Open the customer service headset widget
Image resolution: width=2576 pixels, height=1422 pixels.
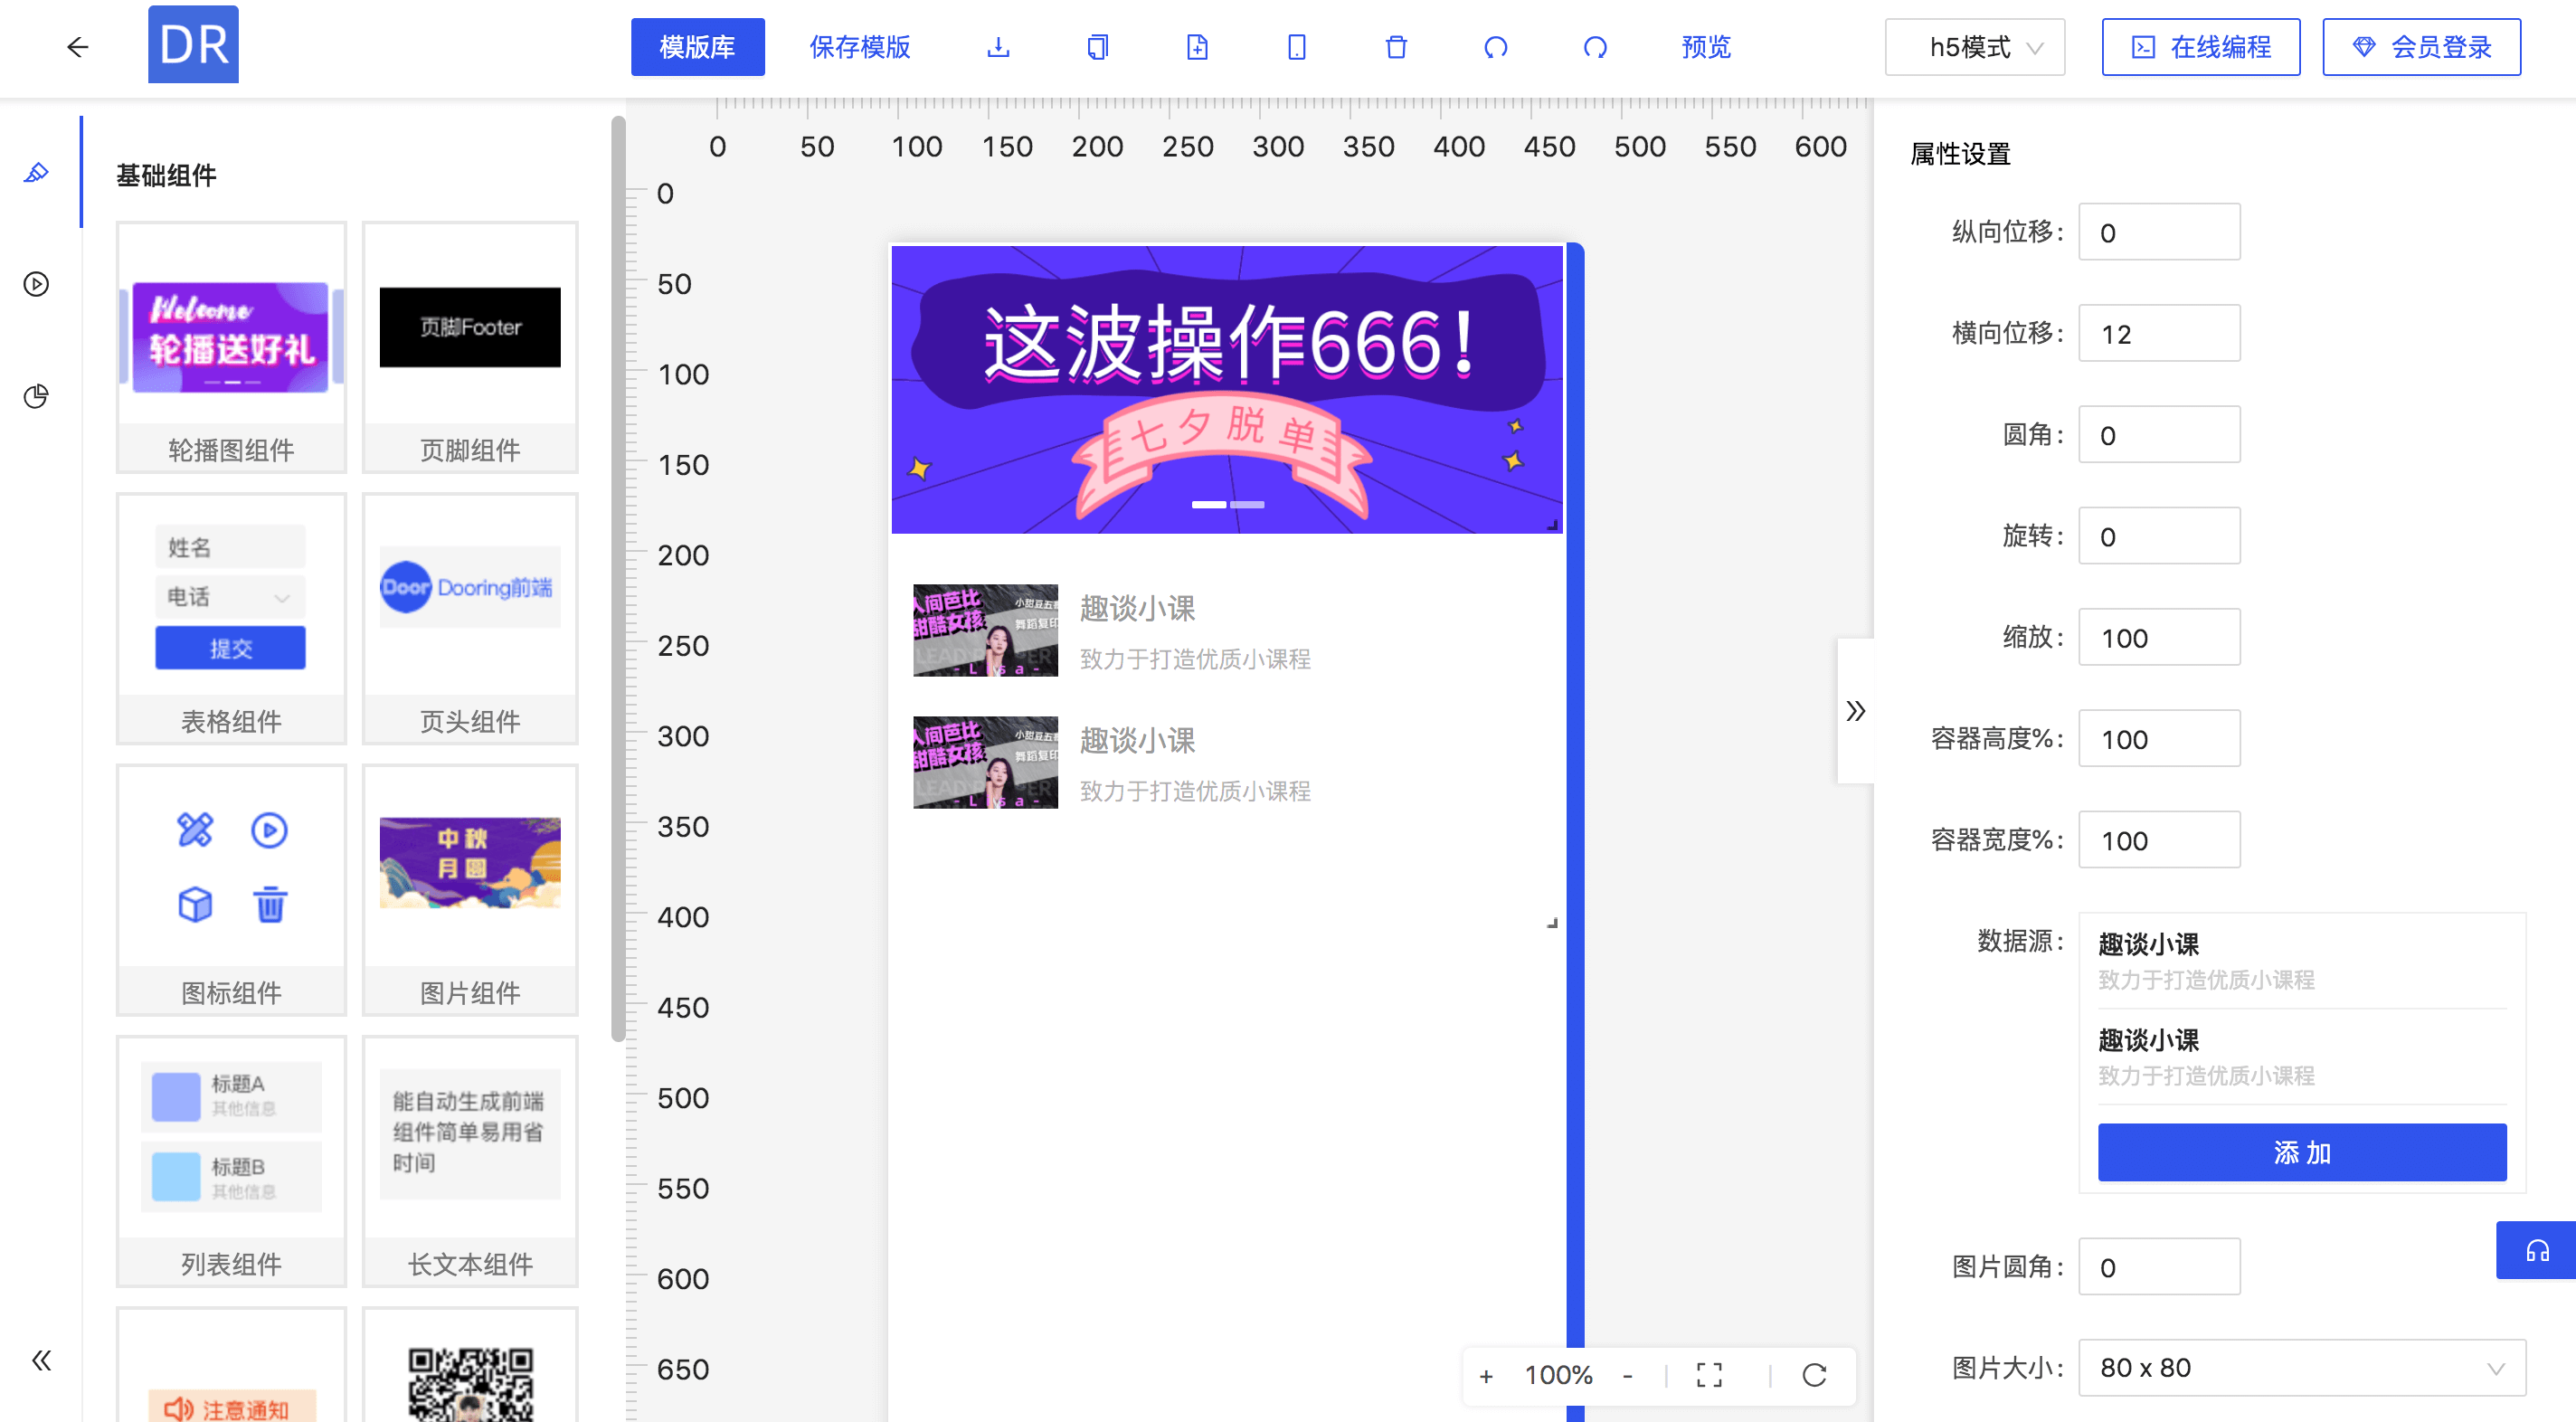(x=2536, y=1250)
